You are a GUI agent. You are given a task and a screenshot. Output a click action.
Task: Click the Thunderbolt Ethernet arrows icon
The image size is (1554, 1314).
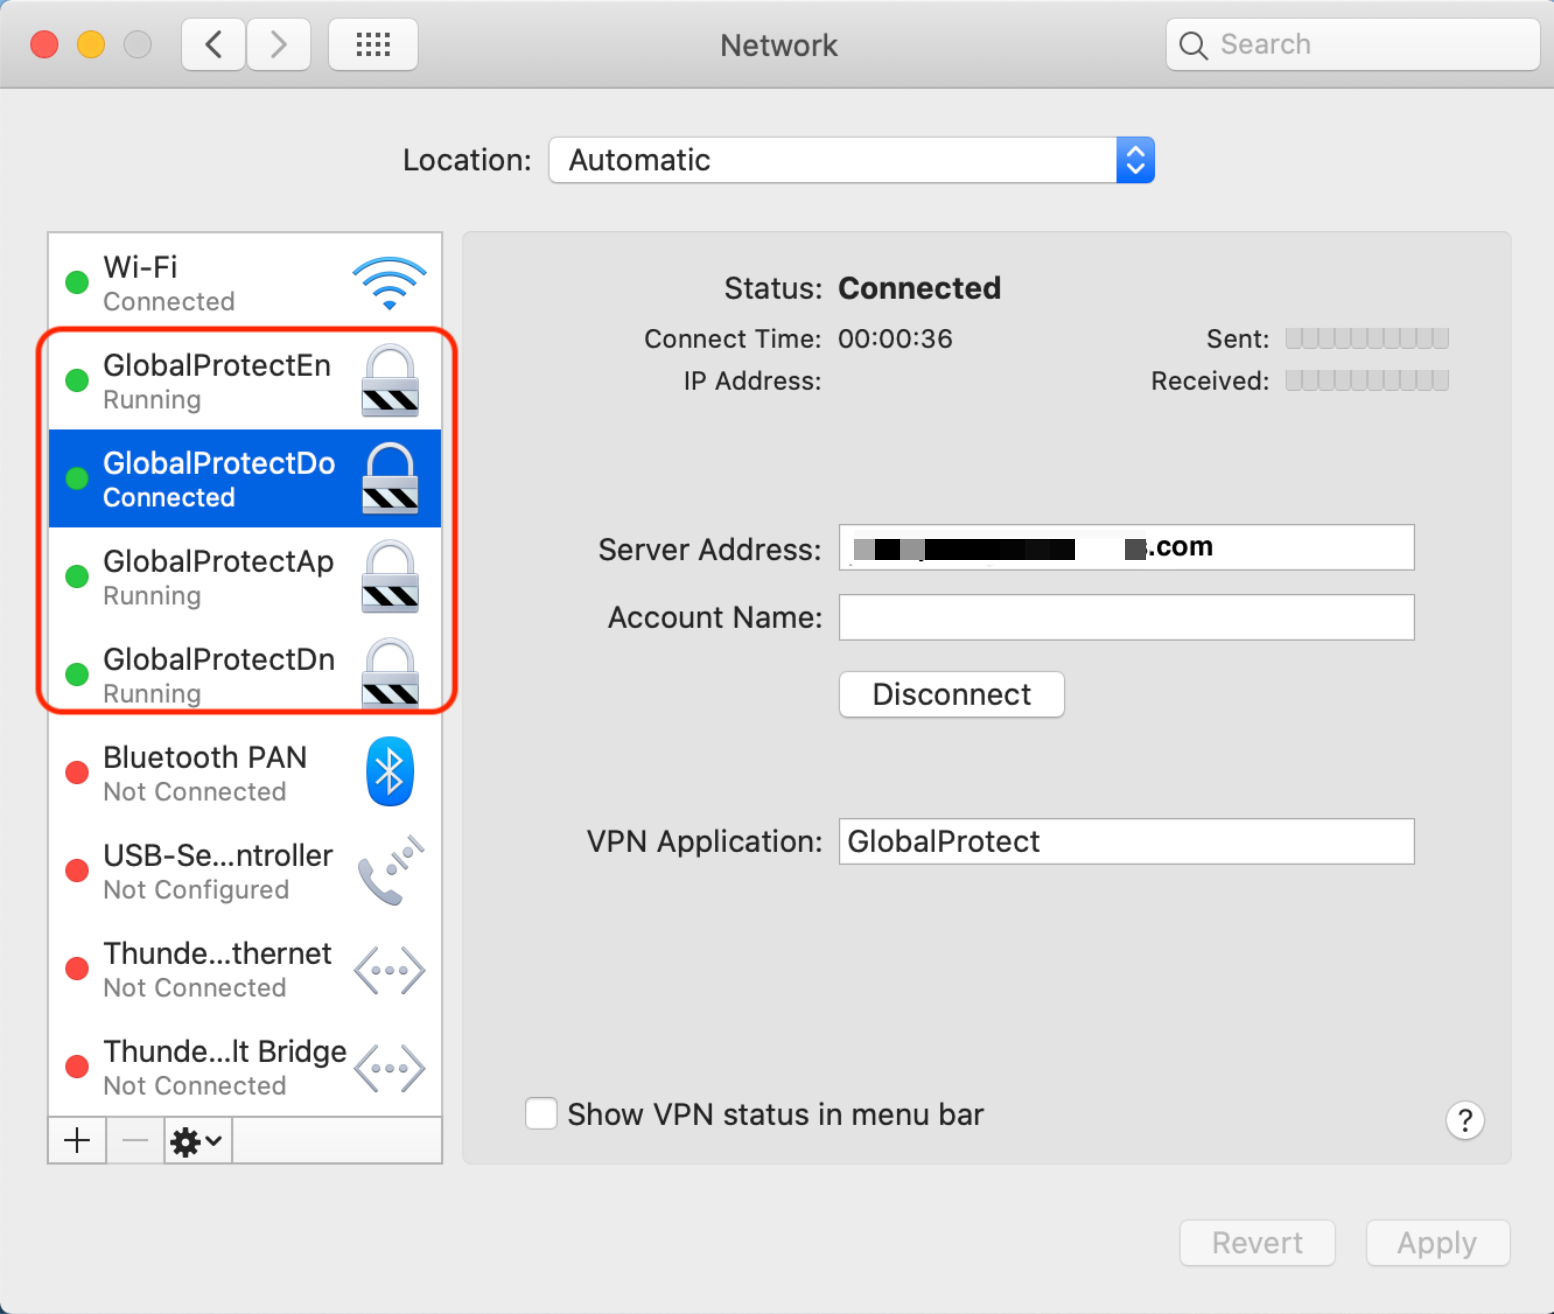[390, 970]
